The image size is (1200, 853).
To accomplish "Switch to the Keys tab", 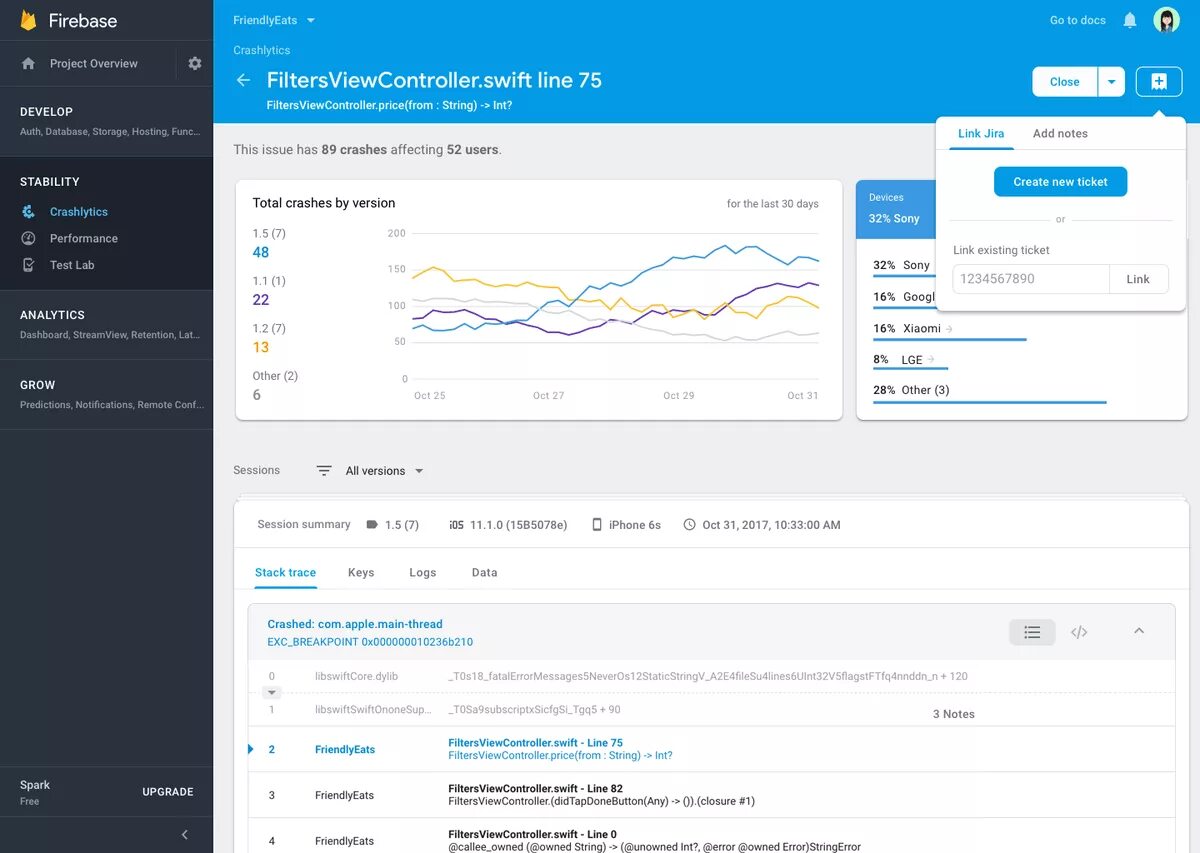I will click(x=361, y=573).
